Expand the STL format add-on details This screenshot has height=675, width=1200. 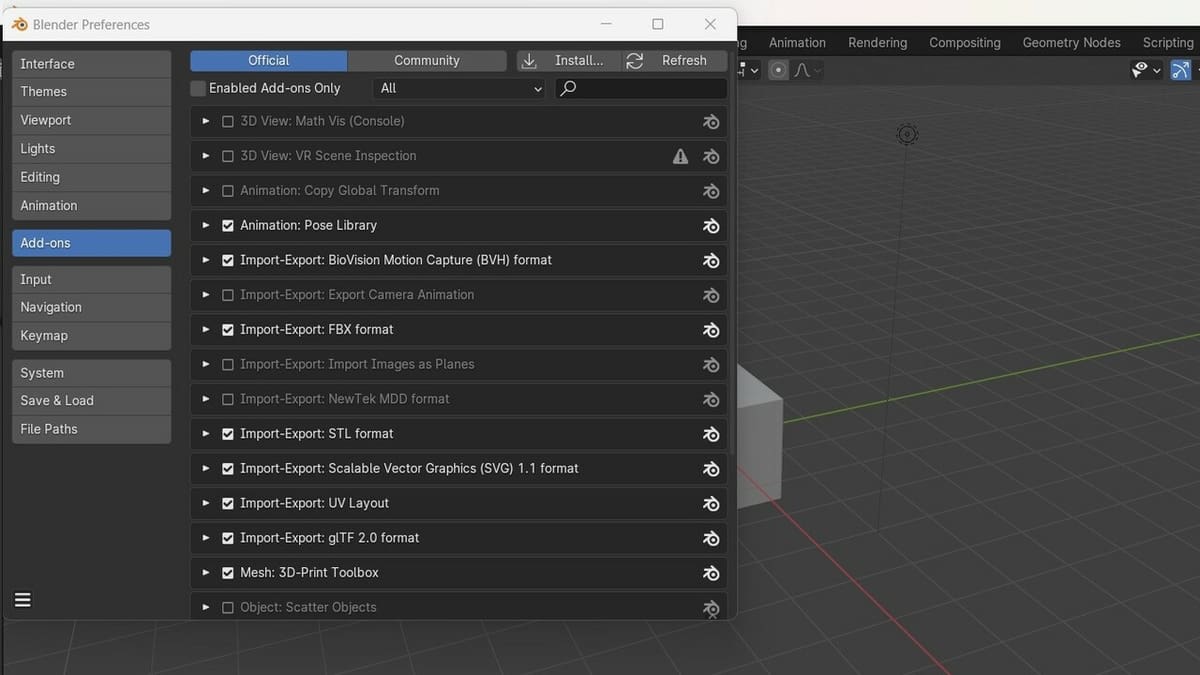click(x=206, y=434)
